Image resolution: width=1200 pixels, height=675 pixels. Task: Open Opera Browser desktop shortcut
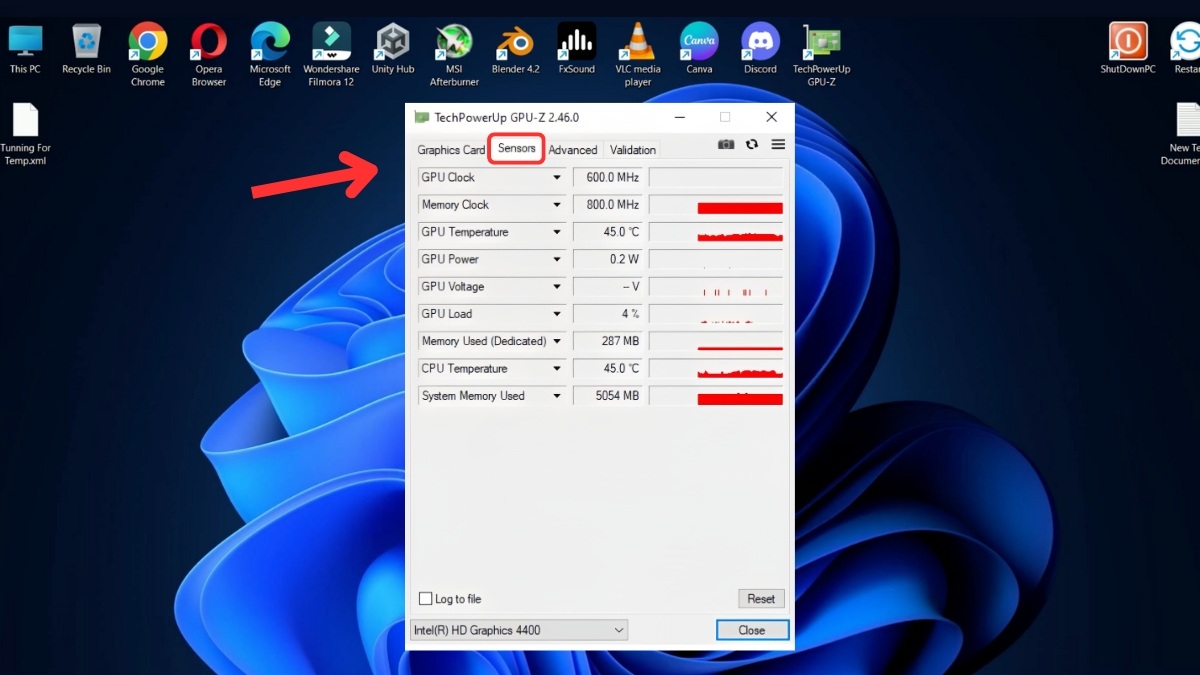pyautogui.click(x=209, y=55)
